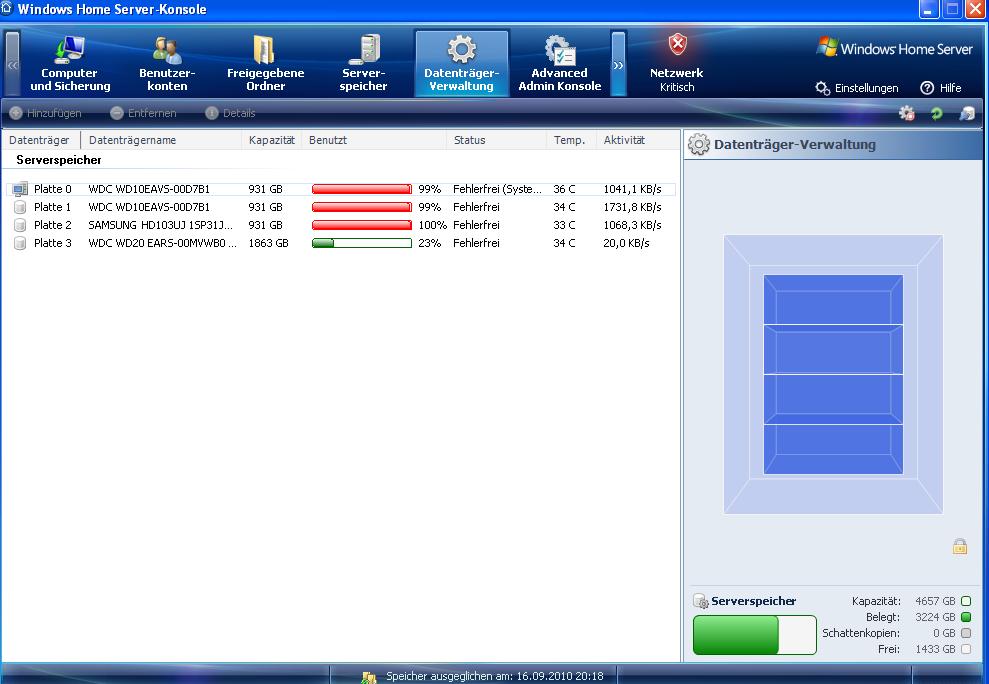Open the Computer und Sicherung tab
This screenshot has width=989, height=684.
(x=70, y=64)
